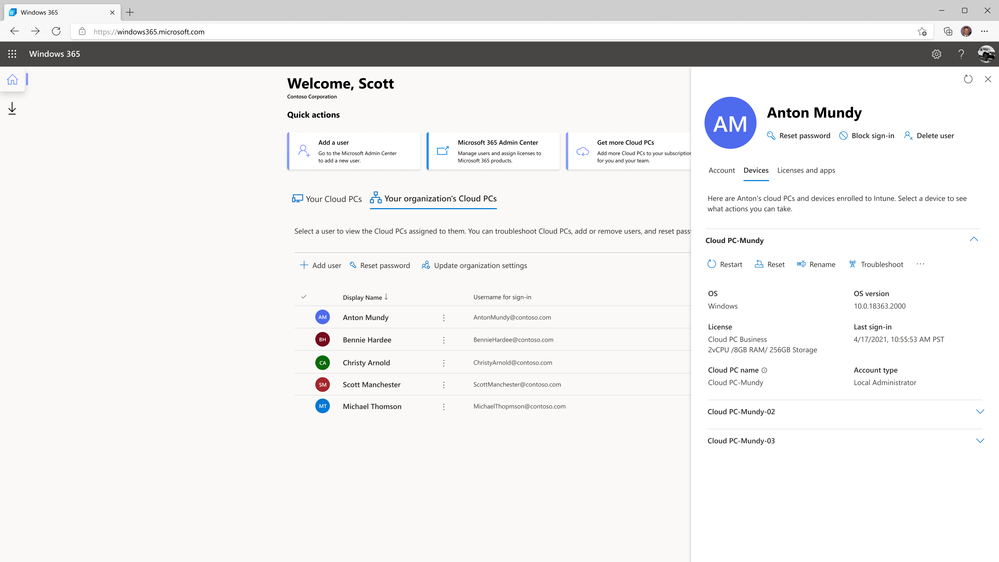
Task: Reload the browser page
Action: pos(56,31)
